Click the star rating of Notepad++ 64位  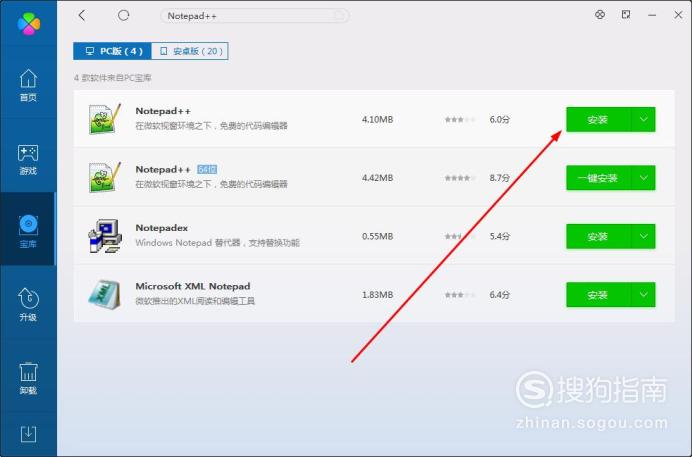(460, 178)
